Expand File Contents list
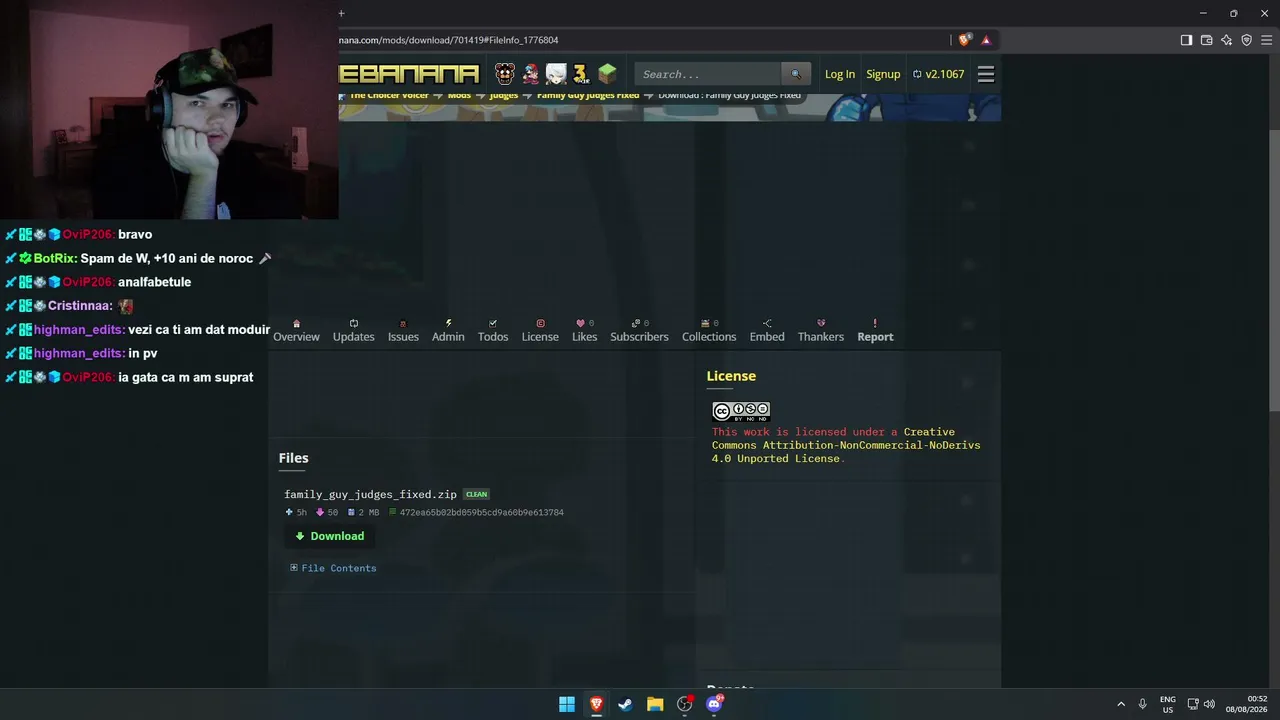Image resolution: width=1280 pixels, height=720 pixels. [334, 568]
